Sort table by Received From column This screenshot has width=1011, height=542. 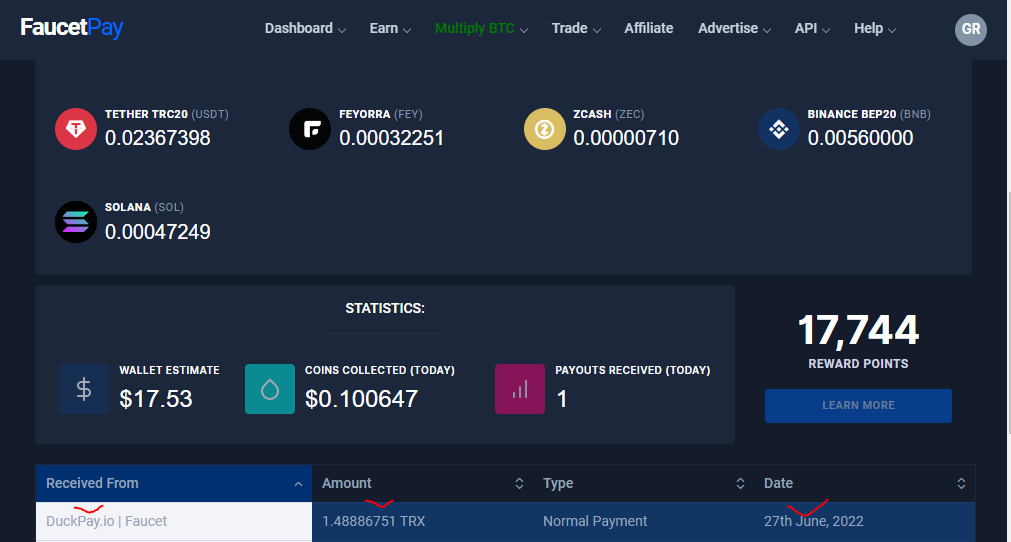[x=174, y=483]
